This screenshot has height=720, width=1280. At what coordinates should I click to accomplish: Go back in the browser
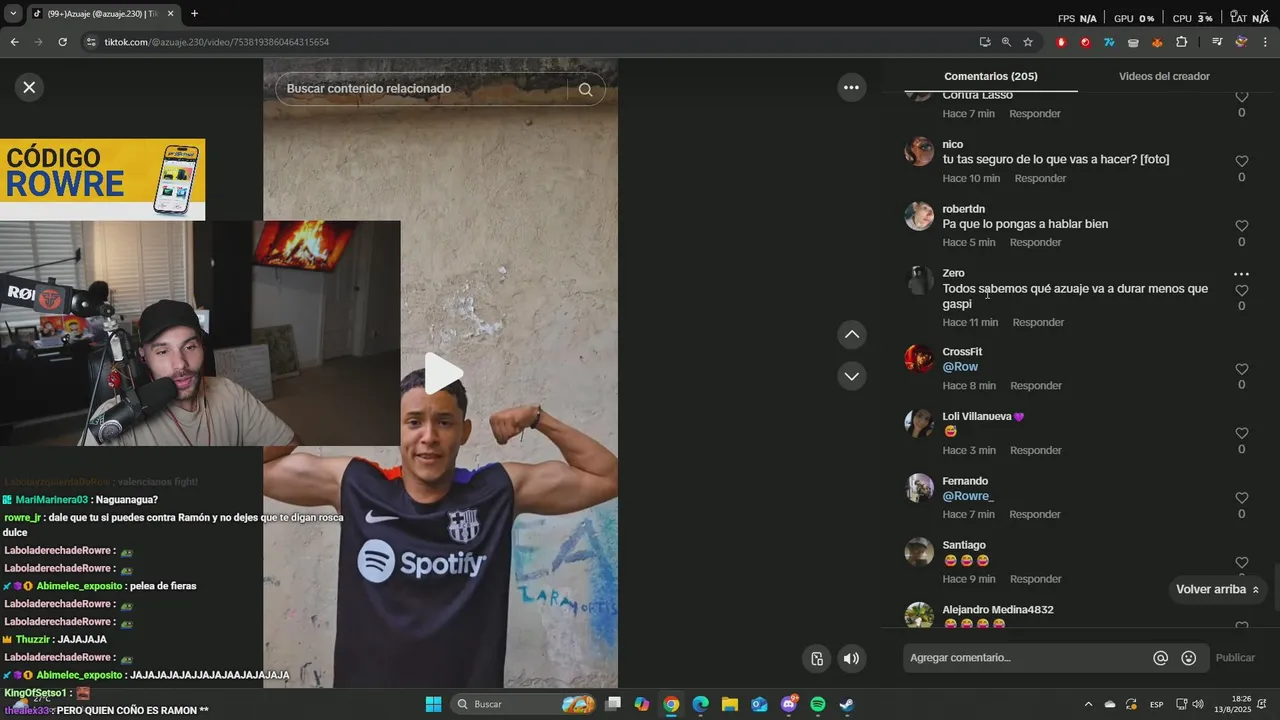14,42
